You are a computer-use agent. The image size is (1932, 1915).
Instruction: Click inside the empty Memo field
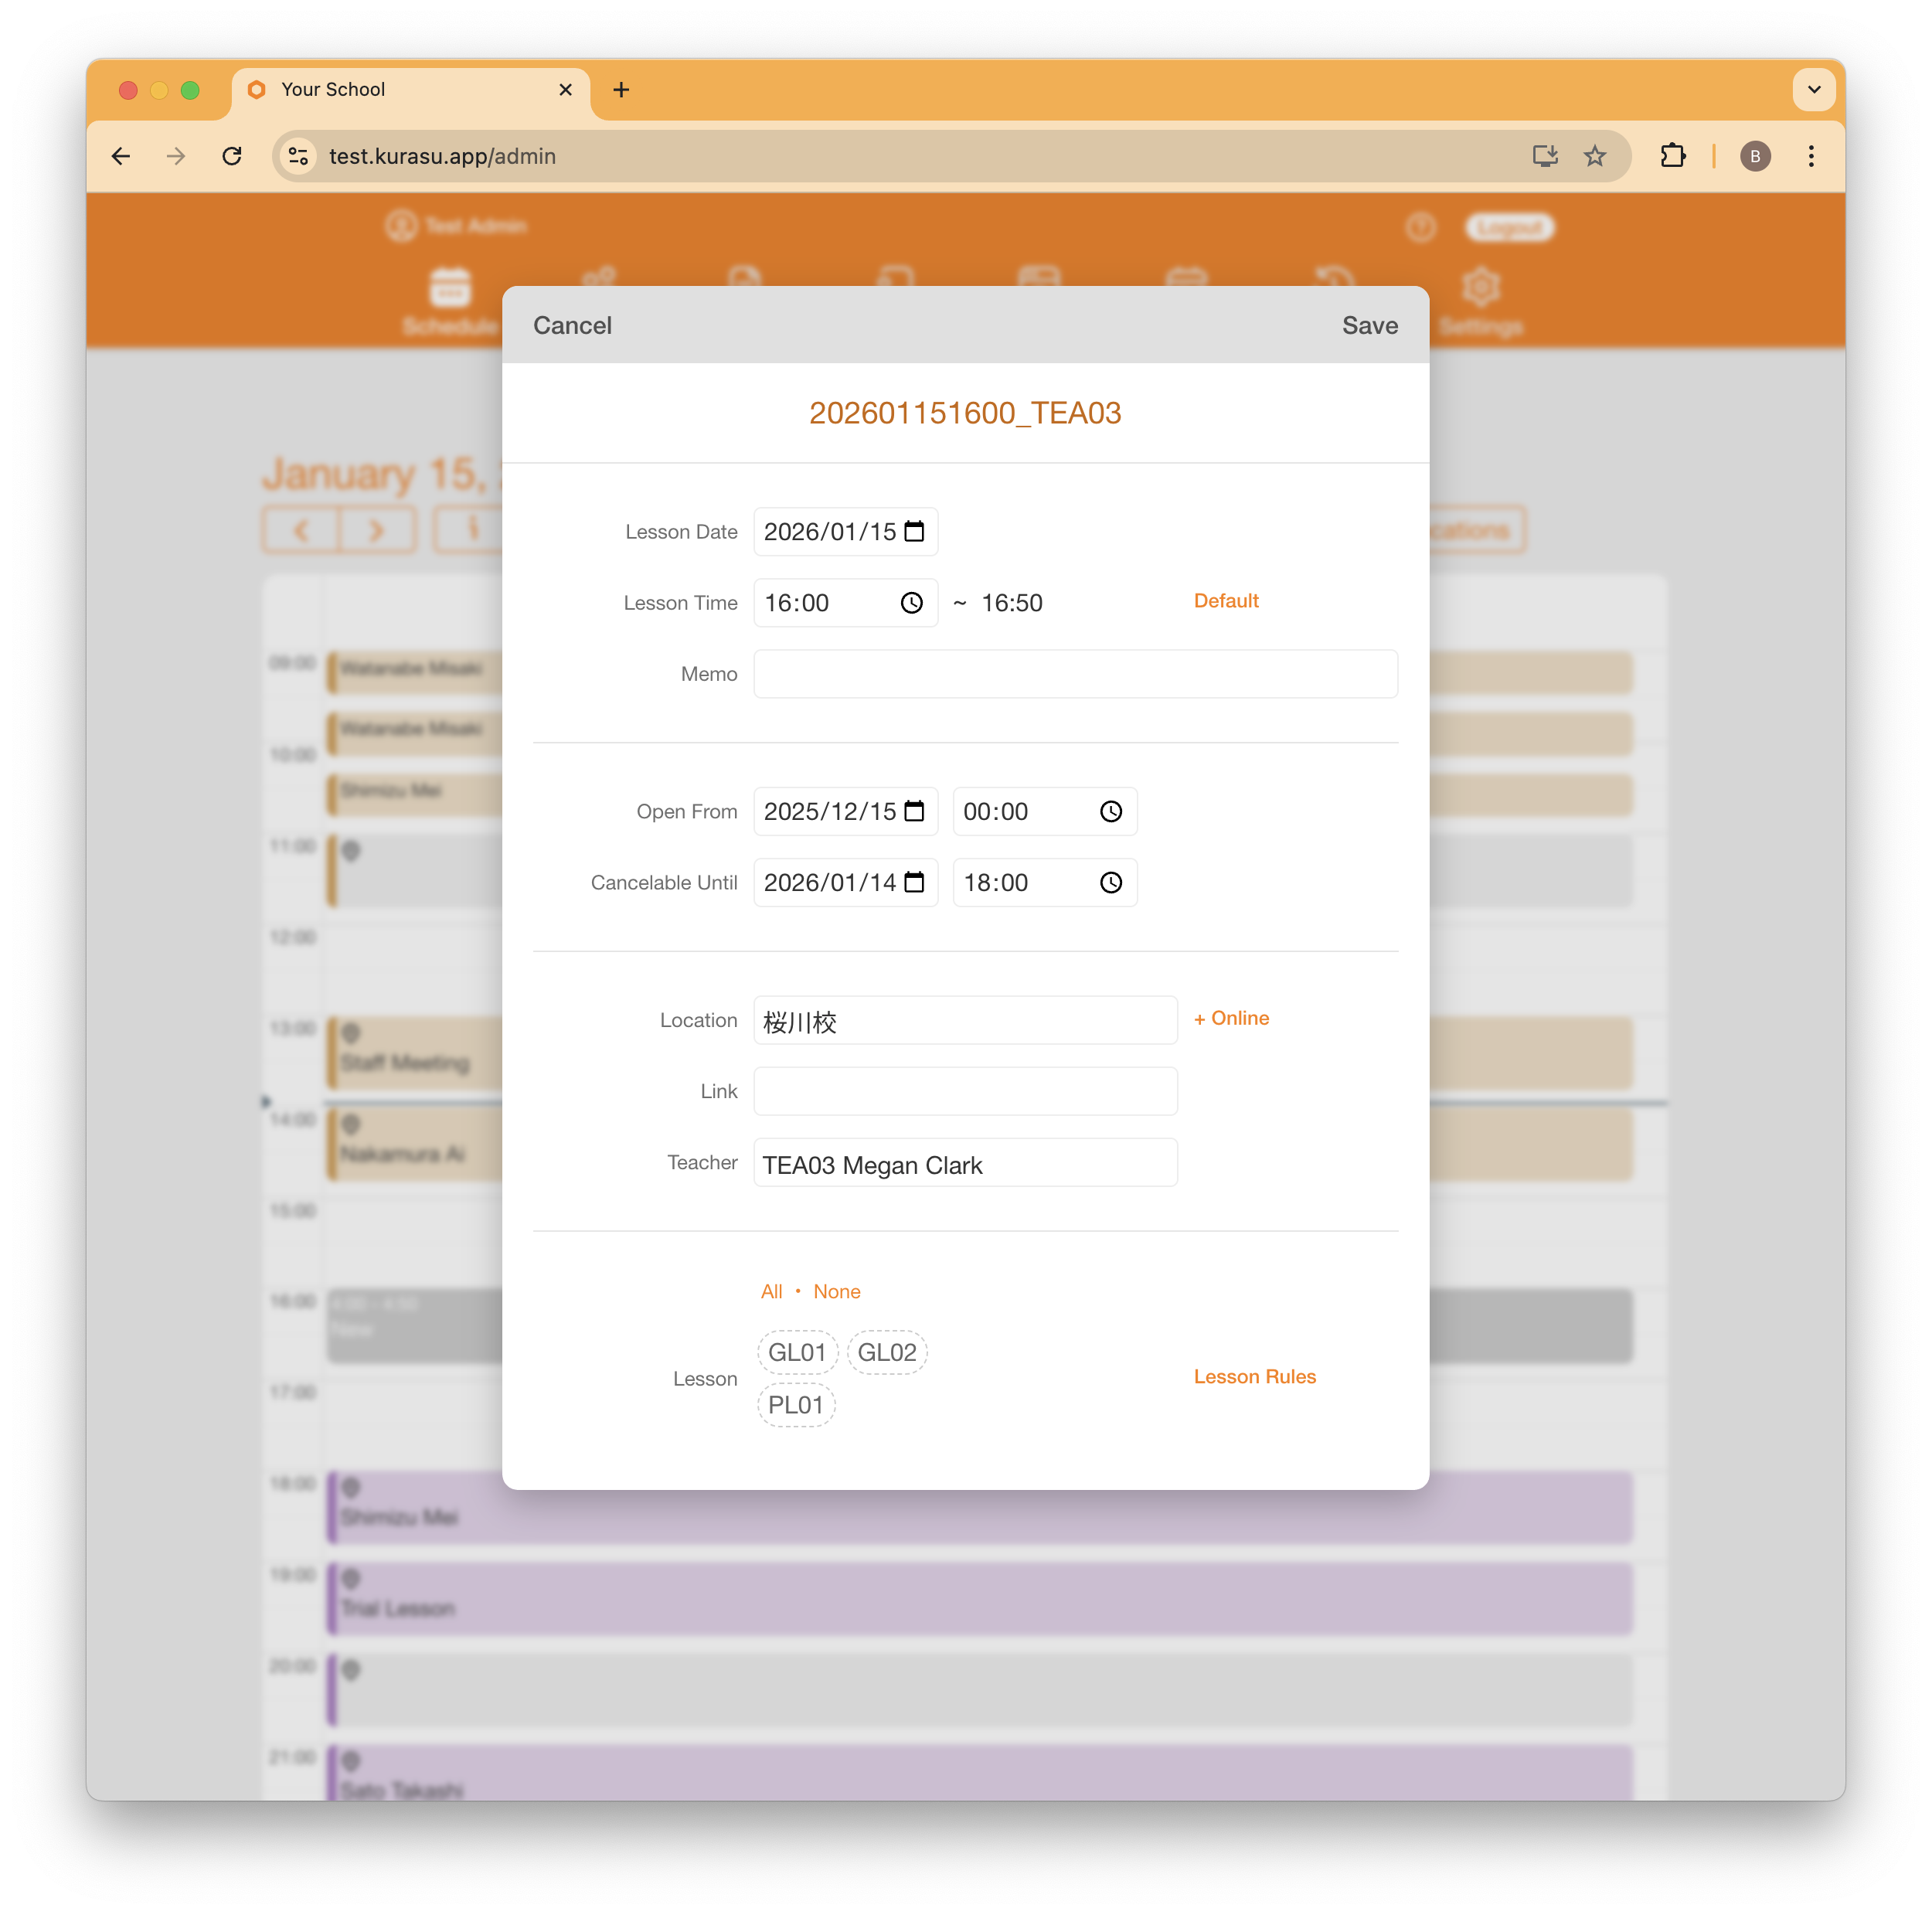[x=1074, y=673]
